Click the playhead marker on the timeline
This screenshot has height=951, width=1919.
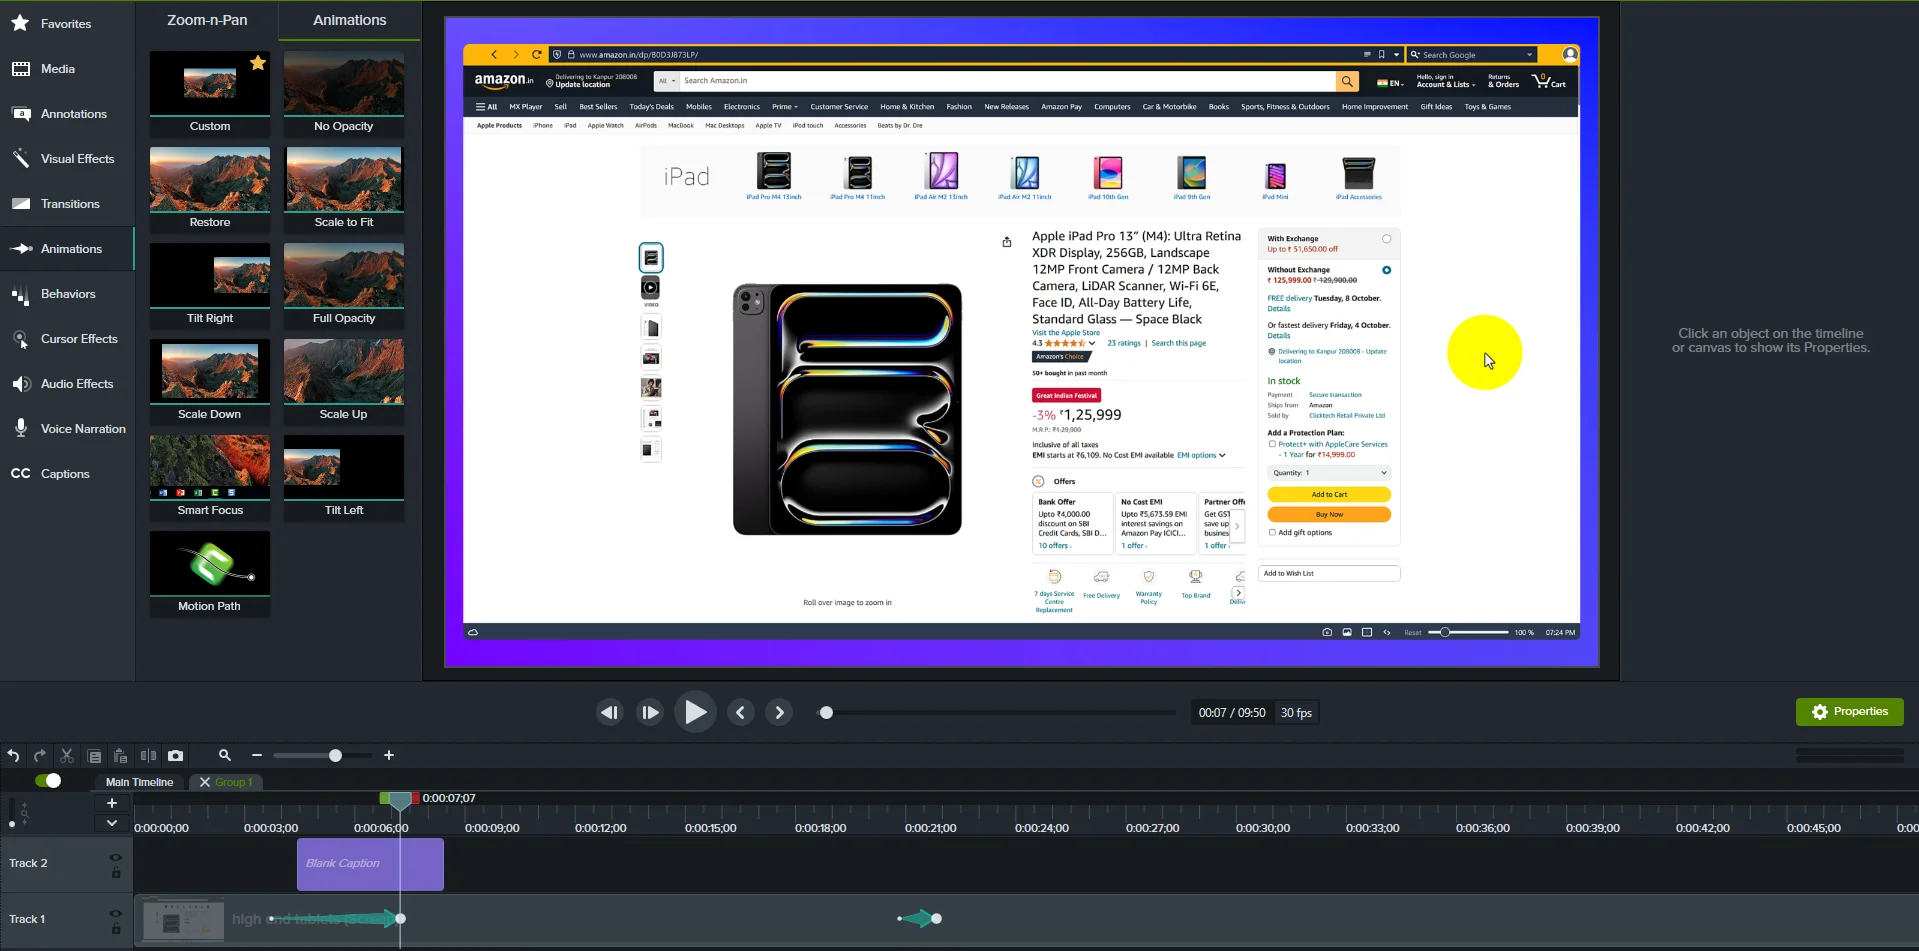click(400, 800)
